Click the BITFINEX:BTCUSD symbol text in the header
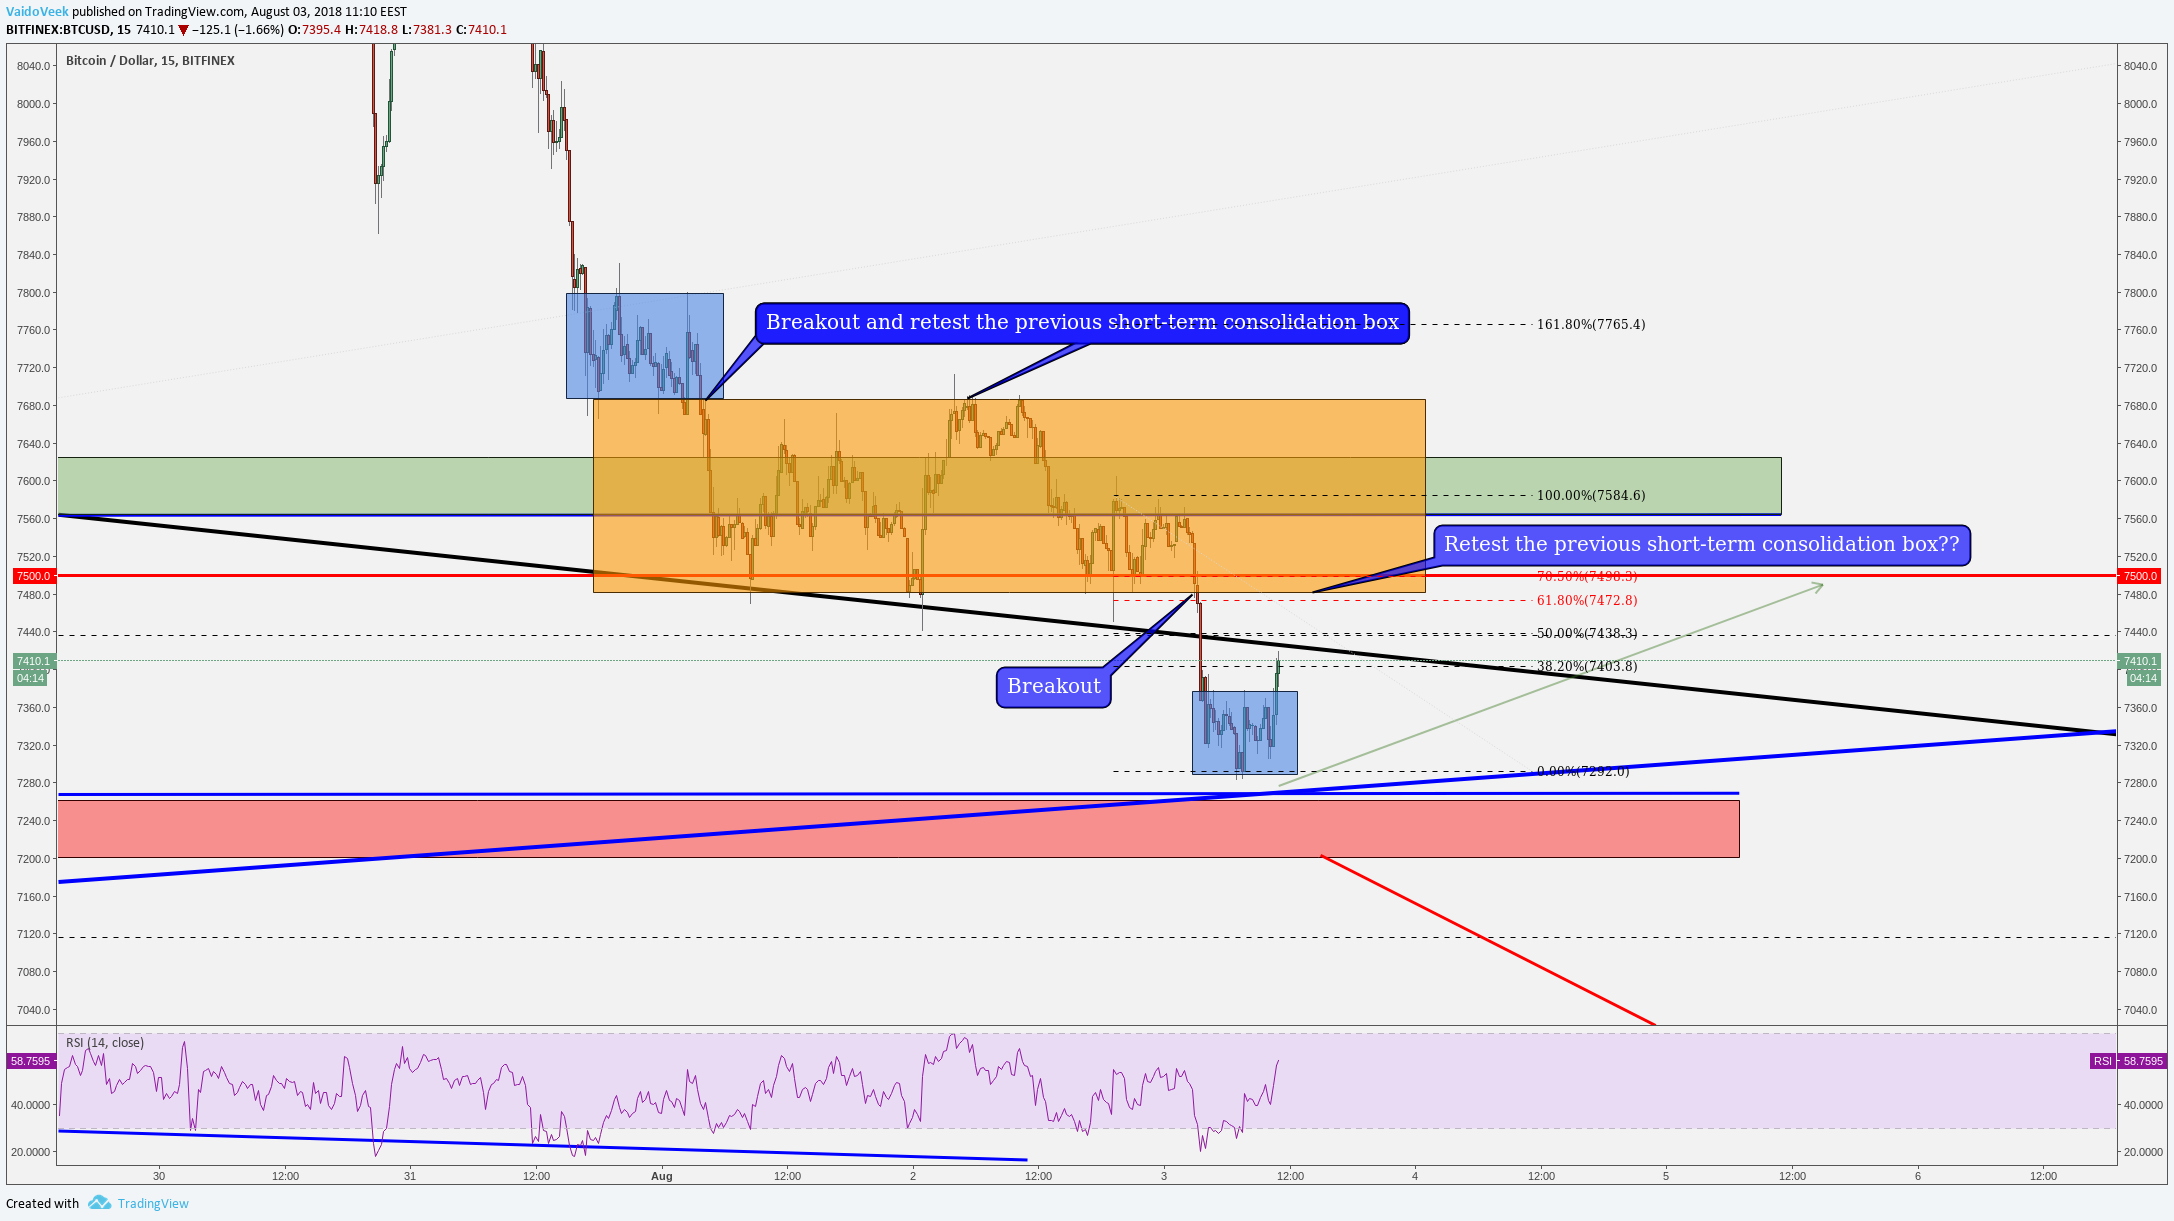 pos(58,30)
